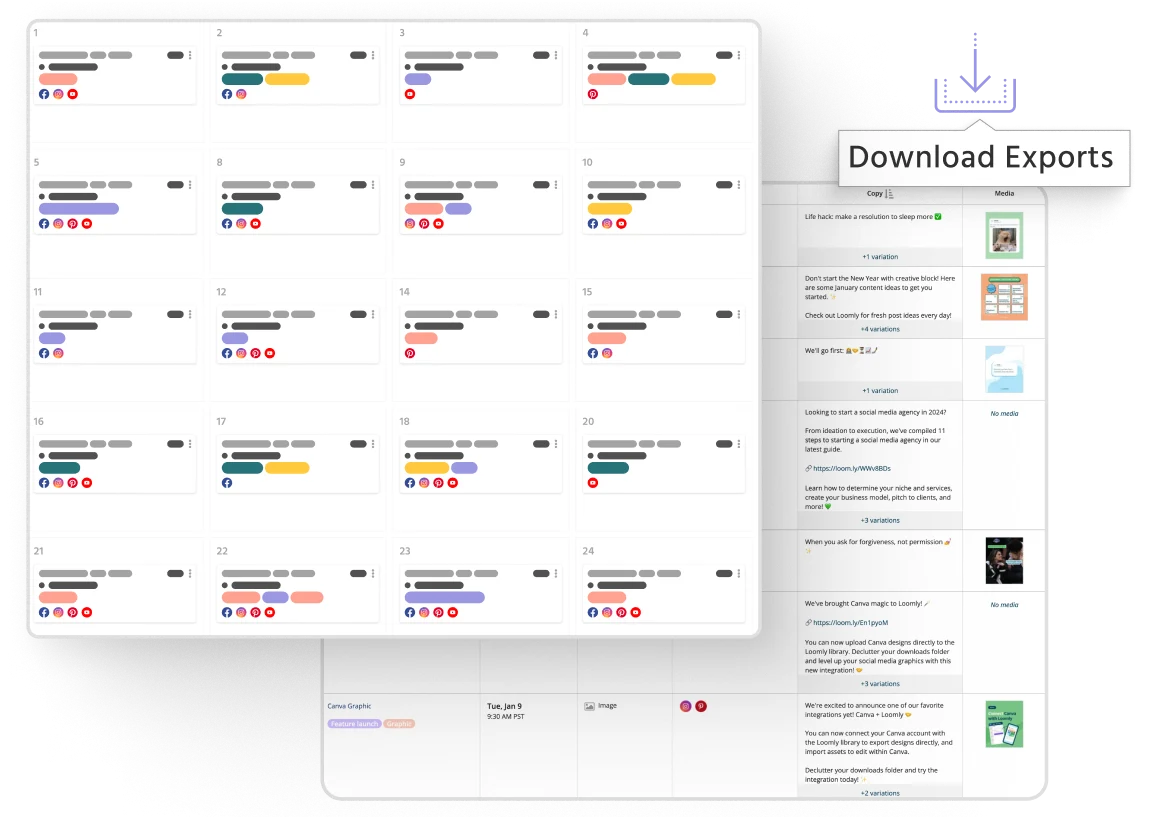
Task: Click the YouTube icon on day 20 post
Action: (x=593, y=483)
